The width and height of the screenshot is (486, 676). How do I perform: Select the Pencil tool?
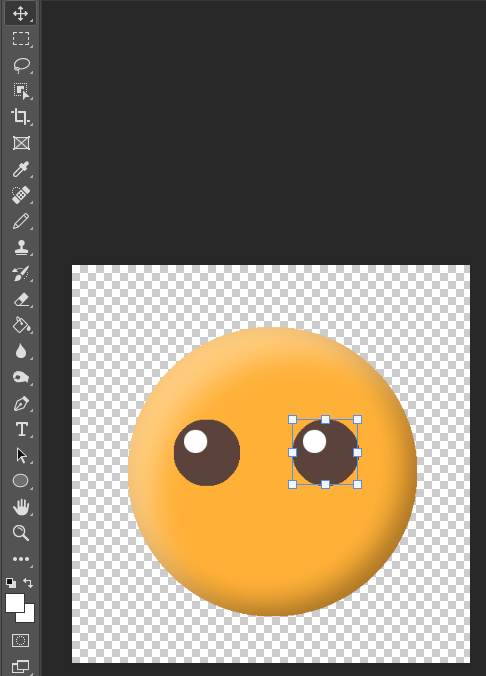(x=20, y=221)
